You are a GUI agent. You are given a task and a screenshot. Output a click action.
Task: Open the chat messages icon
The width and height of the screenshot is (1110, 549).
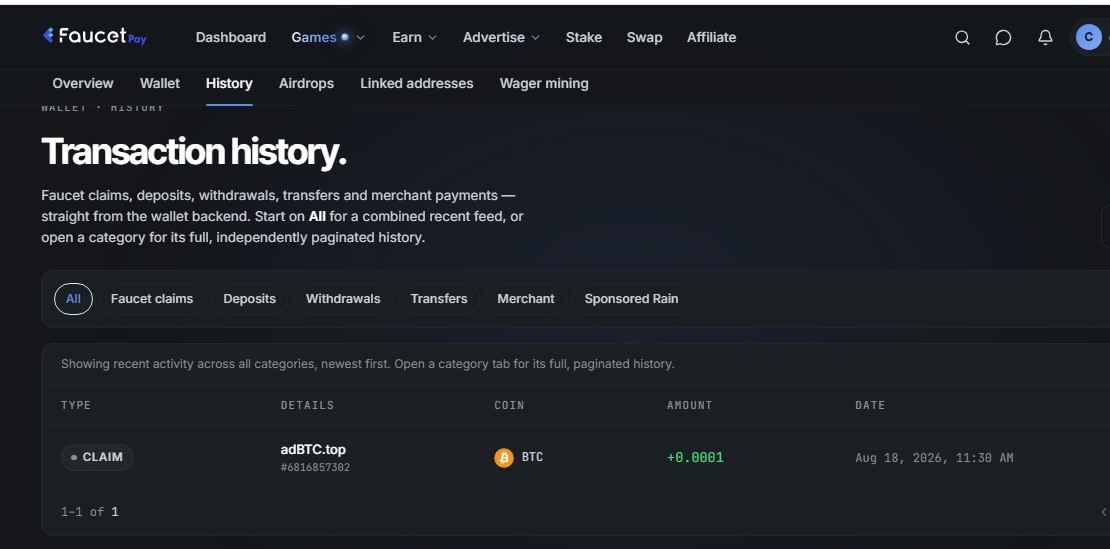pyautogui.click(x=1003, y=37)
